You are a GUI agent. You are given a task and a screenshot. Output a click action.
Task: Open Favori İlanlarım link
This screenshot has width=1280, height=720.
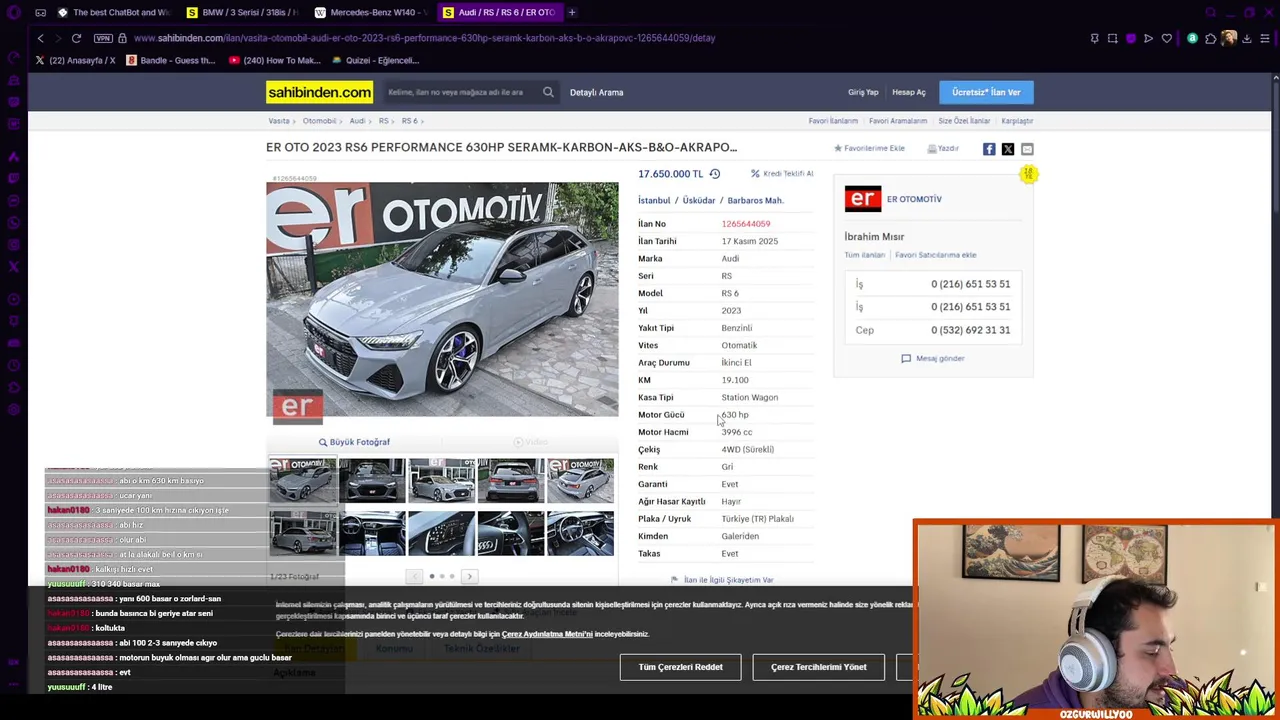pyautogui.click(x=833, y=121)
